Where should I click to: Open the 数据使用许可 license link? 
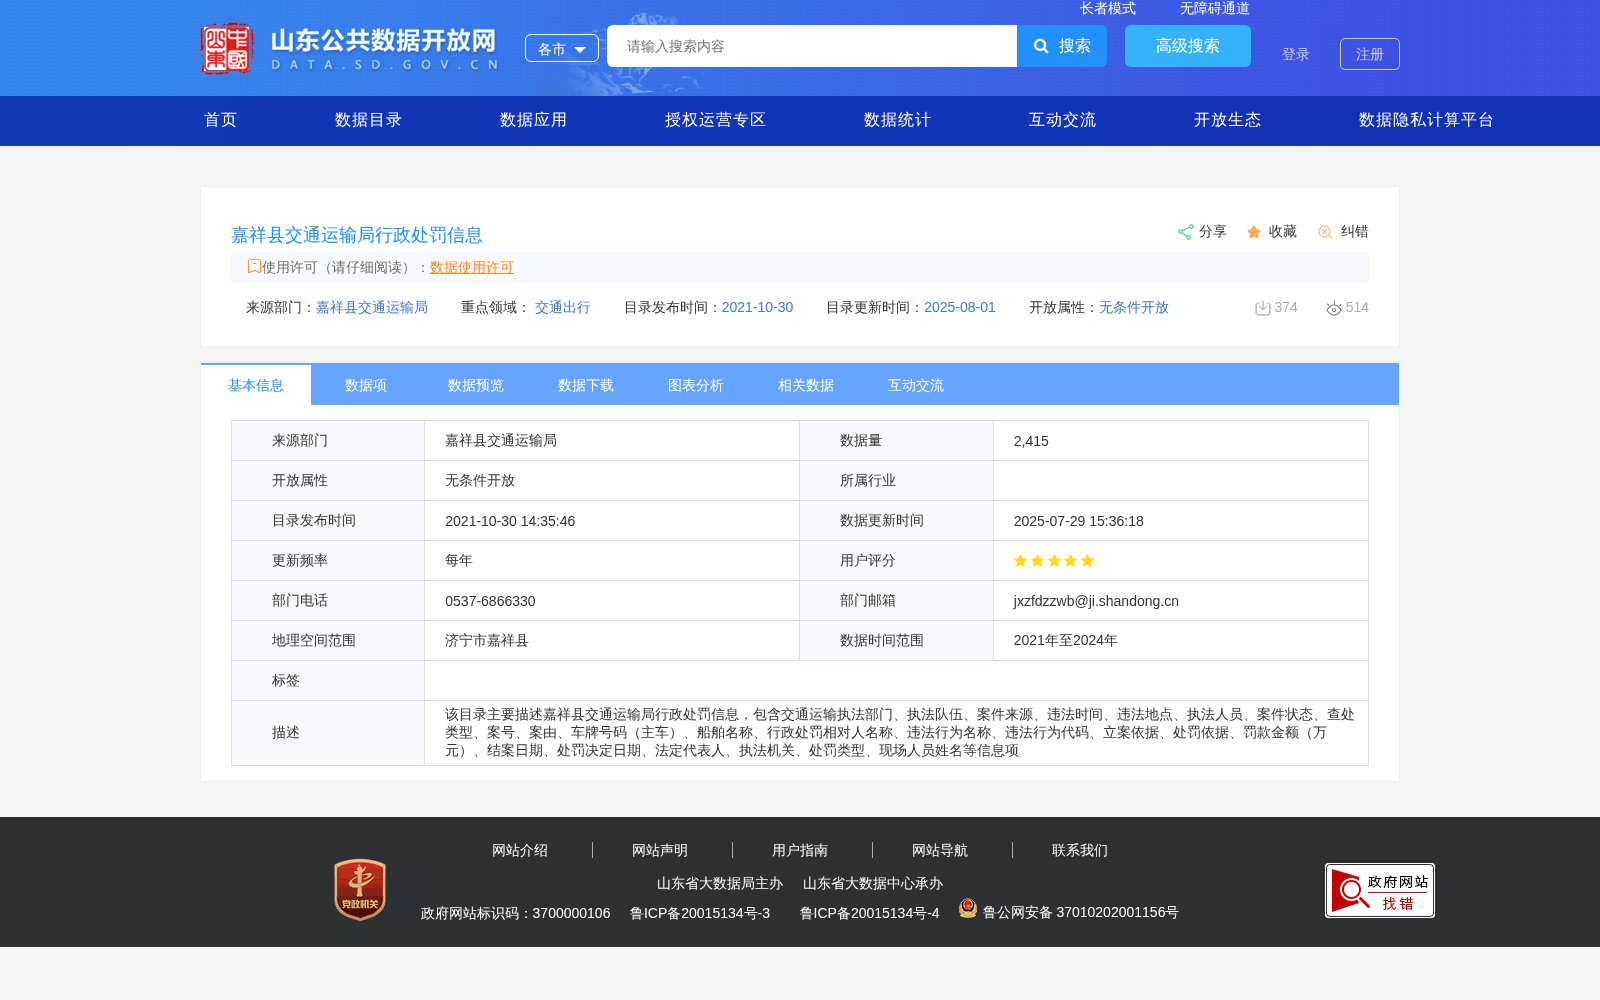click(472, 267)
